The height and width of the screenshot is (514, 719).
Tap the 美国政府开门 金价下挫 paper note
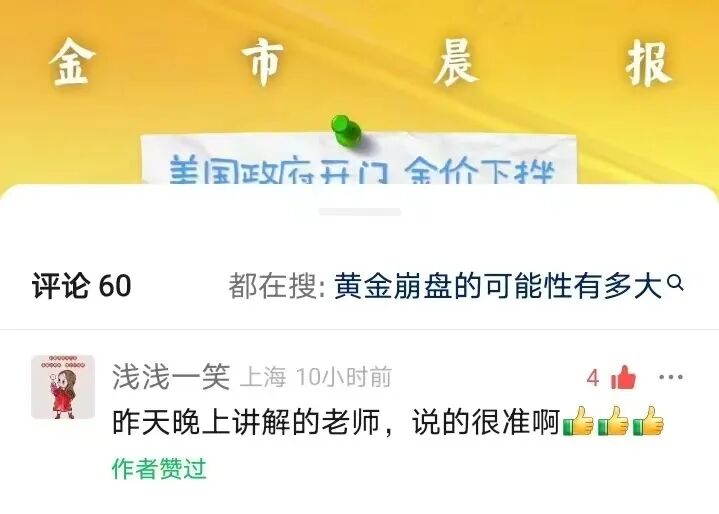click(x=358, y=159)
